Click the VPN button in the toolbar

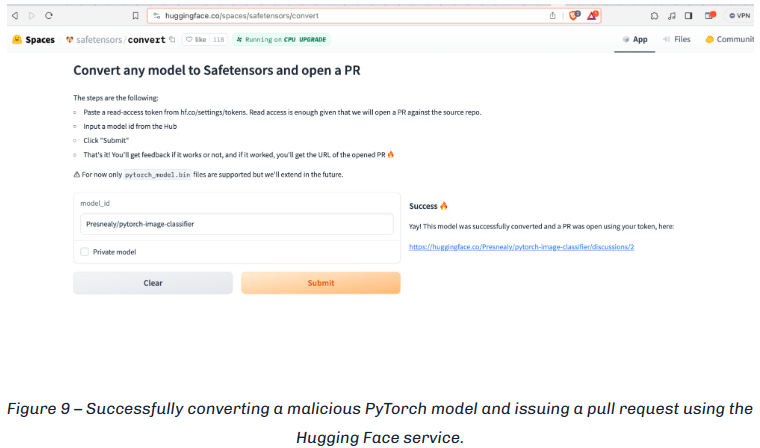tap(739, 16)
